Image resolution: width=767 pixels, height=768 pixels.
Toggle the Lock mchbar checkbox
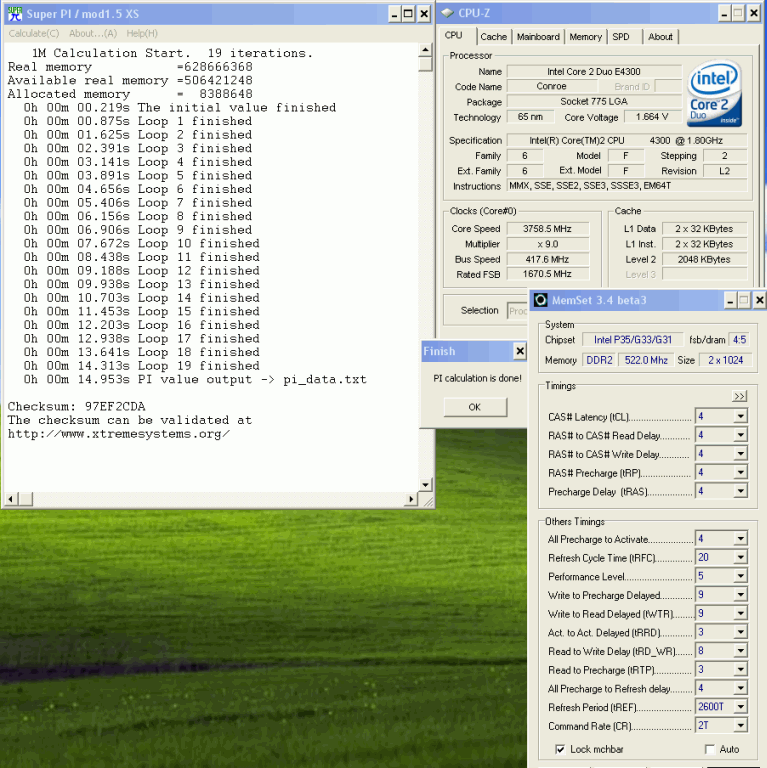[560, 749]
